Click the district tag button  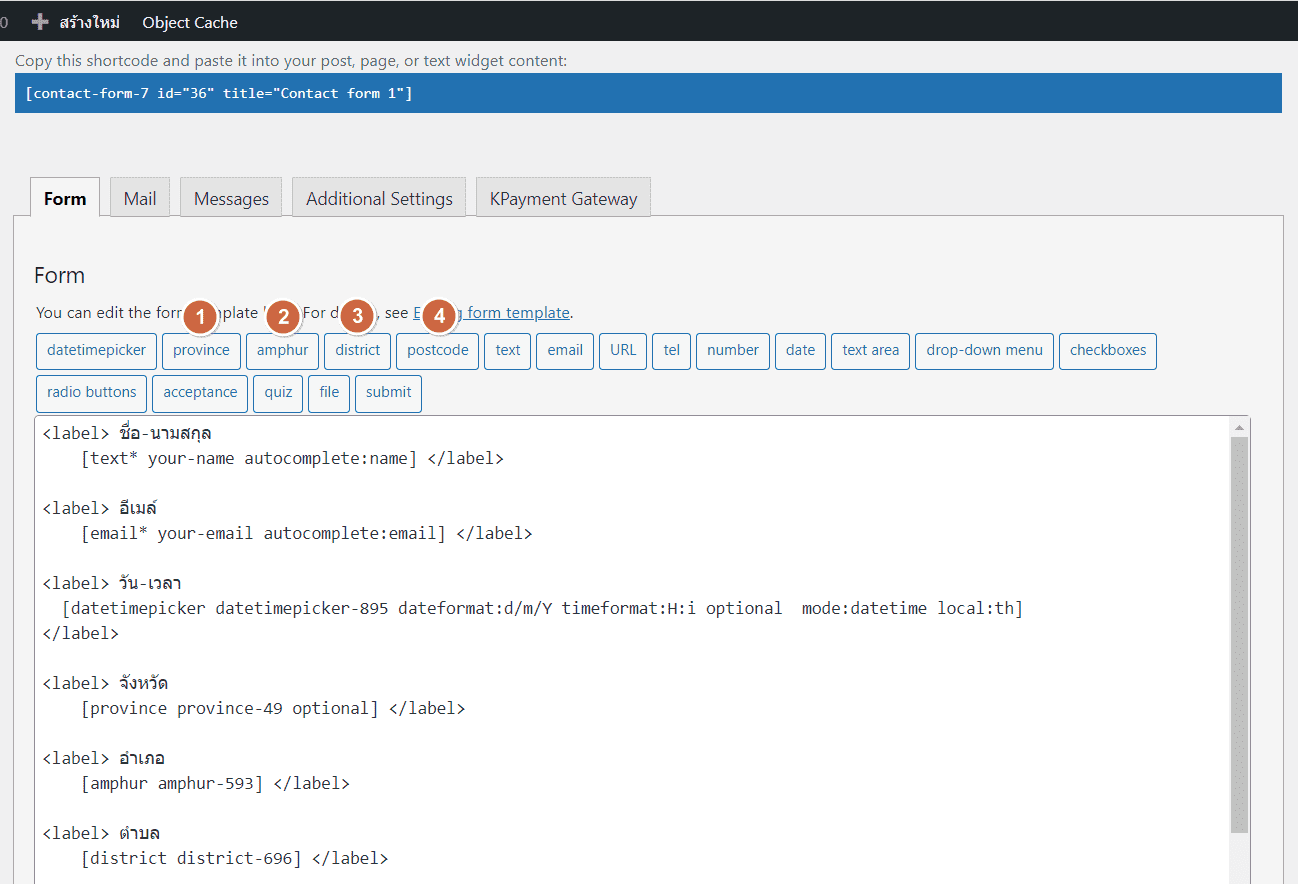[357, 351]
